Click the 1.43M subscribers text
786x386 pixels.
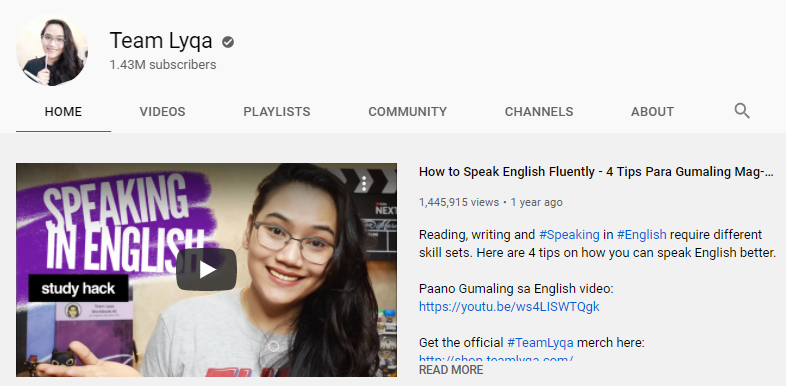tap(163, 65)
